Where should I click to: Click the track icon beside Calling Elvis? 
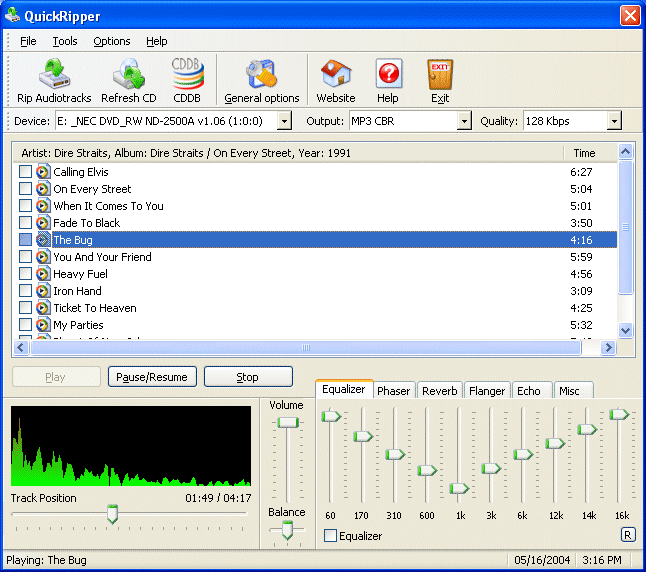click(43, 172)
